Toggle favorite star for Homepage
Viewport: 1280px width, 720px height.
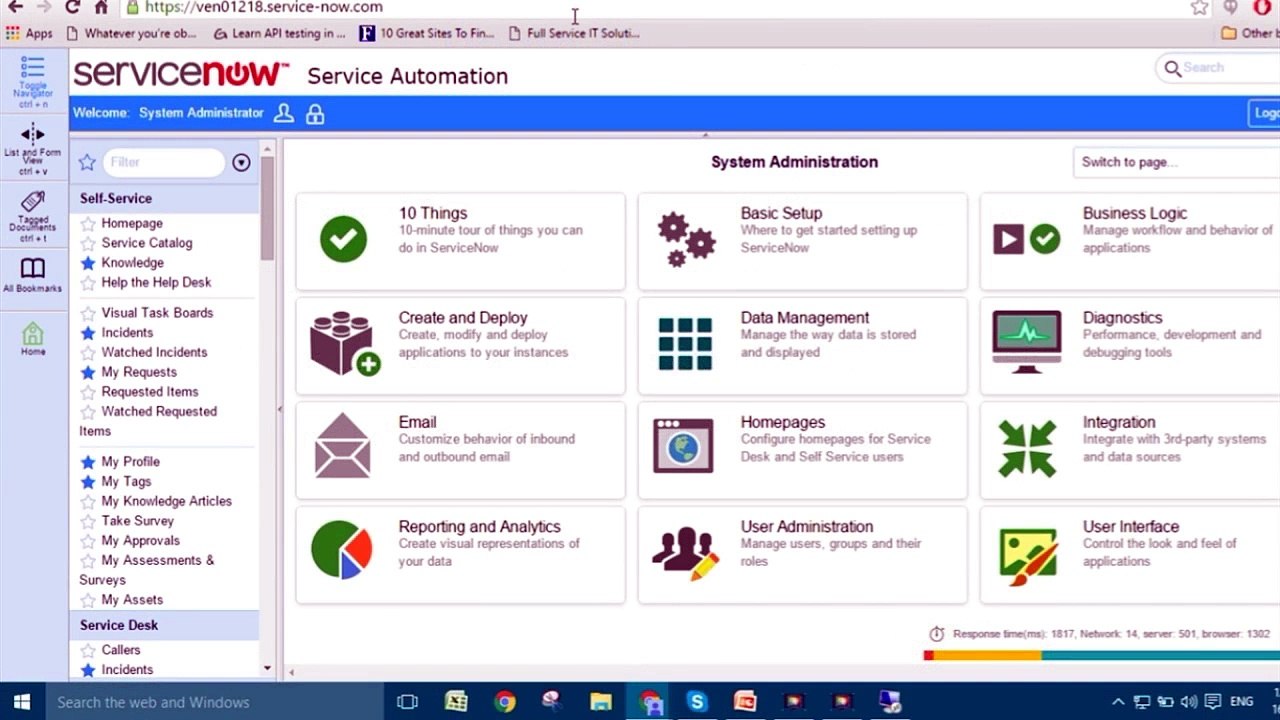88,224
